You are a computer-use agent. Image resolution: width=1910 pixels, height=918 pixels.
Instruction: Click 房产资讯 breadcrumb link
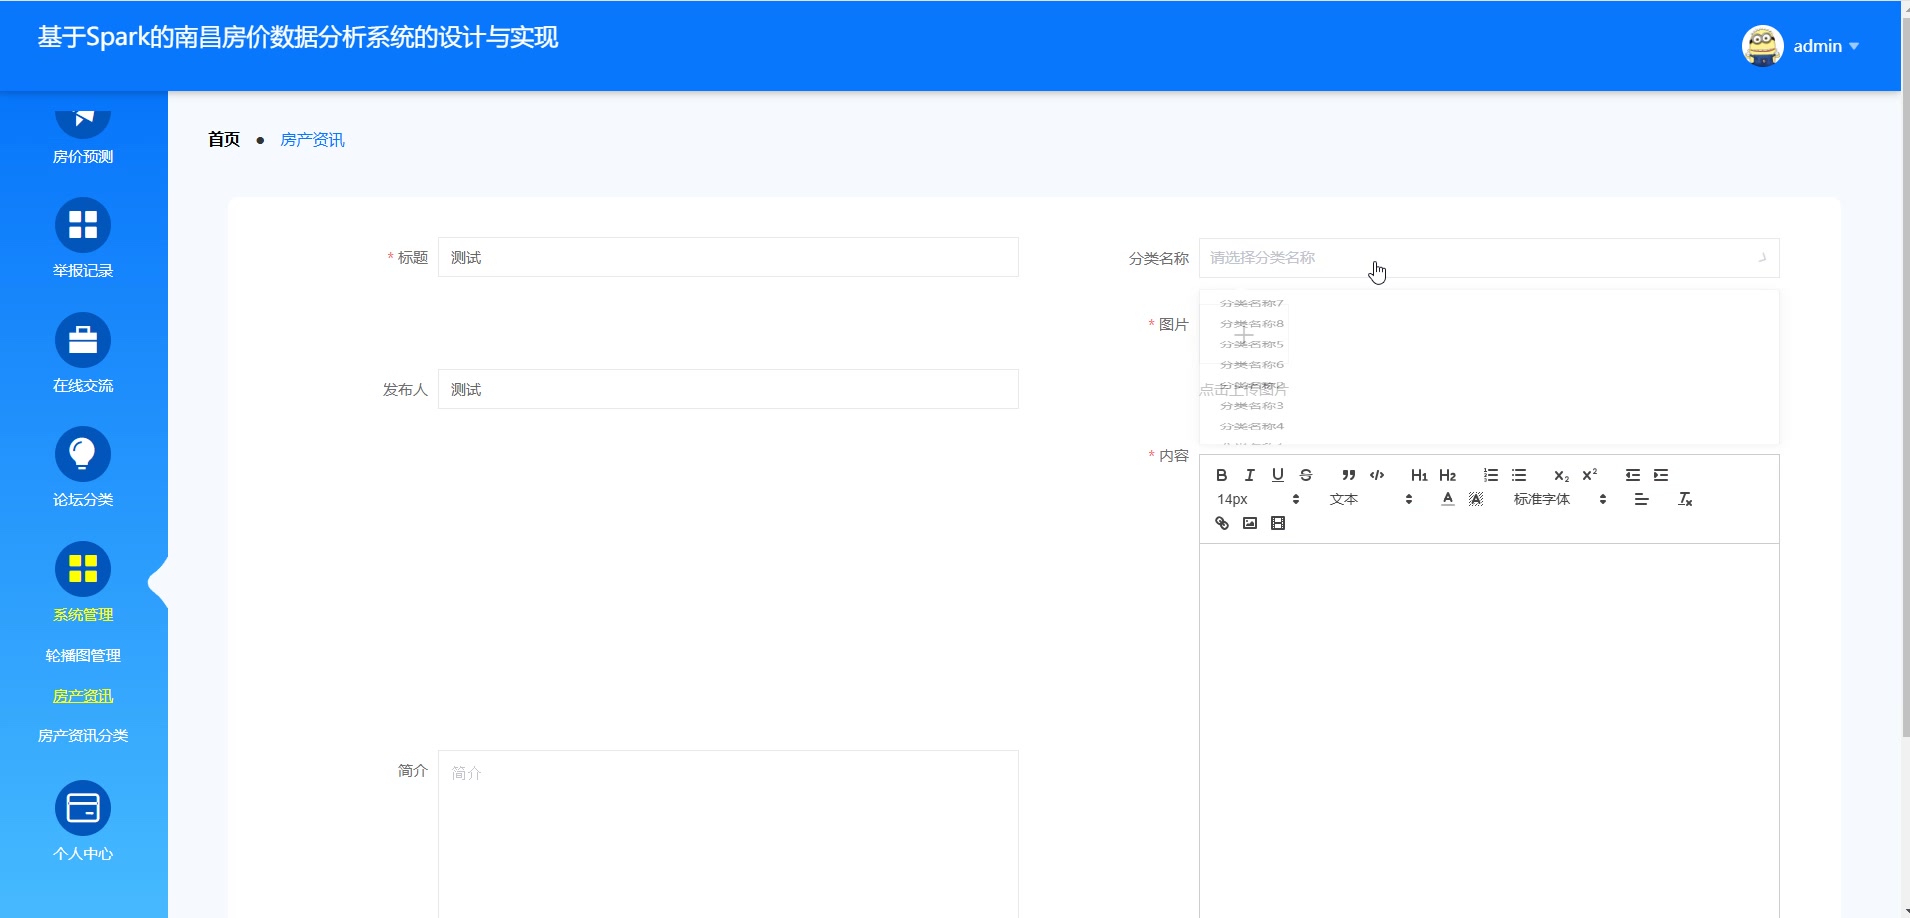[312, 140]
